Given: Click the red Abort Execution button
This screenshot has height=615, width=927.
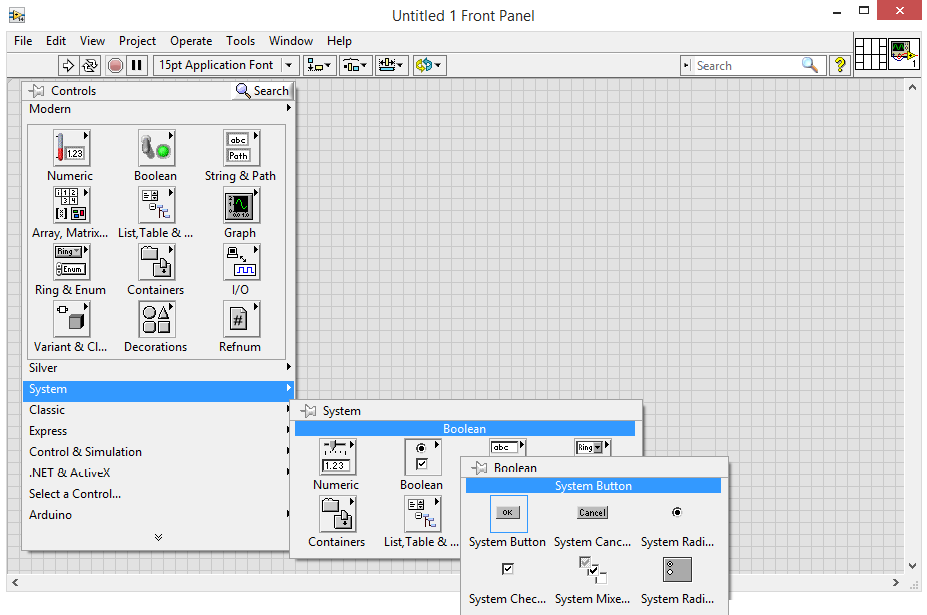Looking at the screenshot, I should [x=115, y=65].
